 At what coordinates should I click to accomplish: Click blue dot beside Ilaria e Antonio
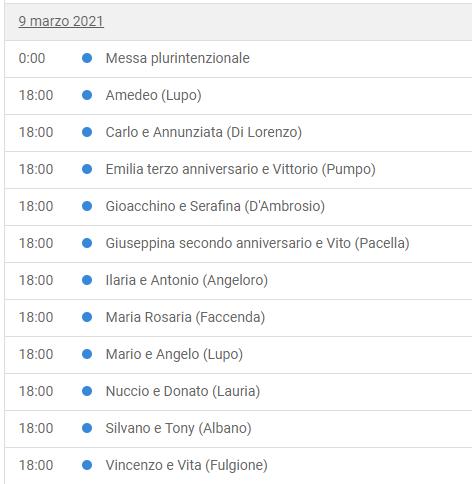(x=87, y=280)
